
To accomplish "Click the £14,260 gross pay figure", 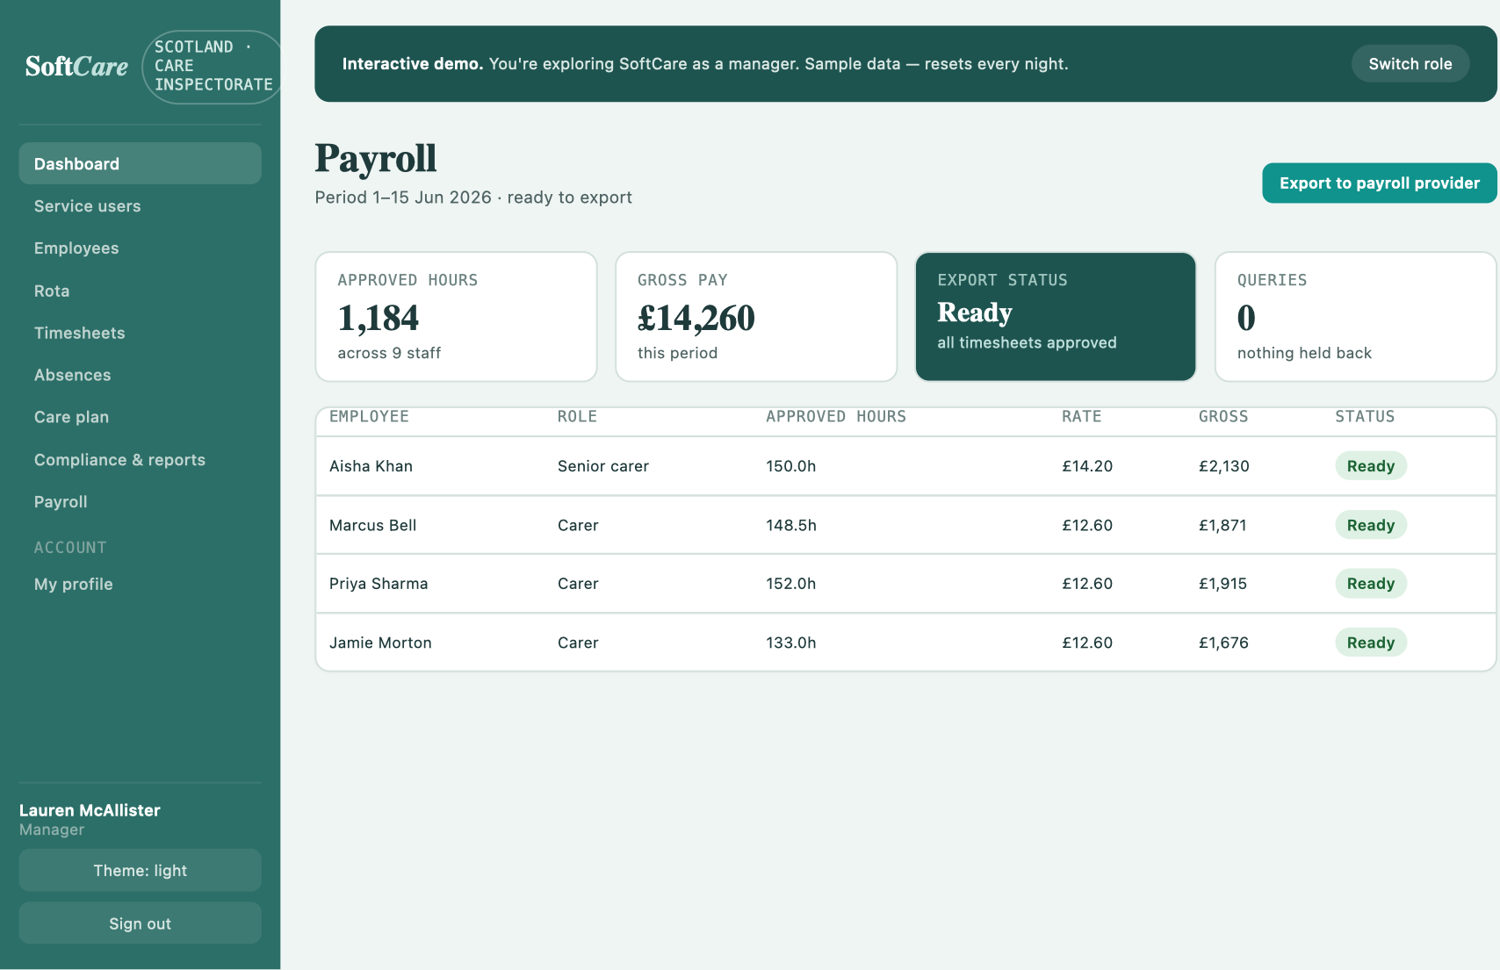I will pyautogui.click(x=696, y=318).
